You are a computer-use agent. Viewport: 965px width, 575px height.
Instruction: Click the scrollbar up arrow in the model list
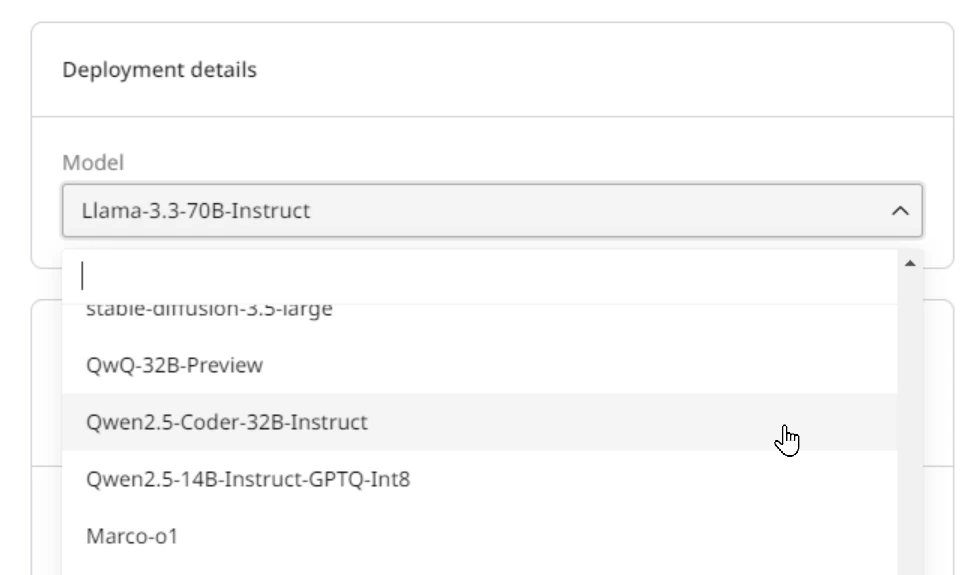[910, 263]
